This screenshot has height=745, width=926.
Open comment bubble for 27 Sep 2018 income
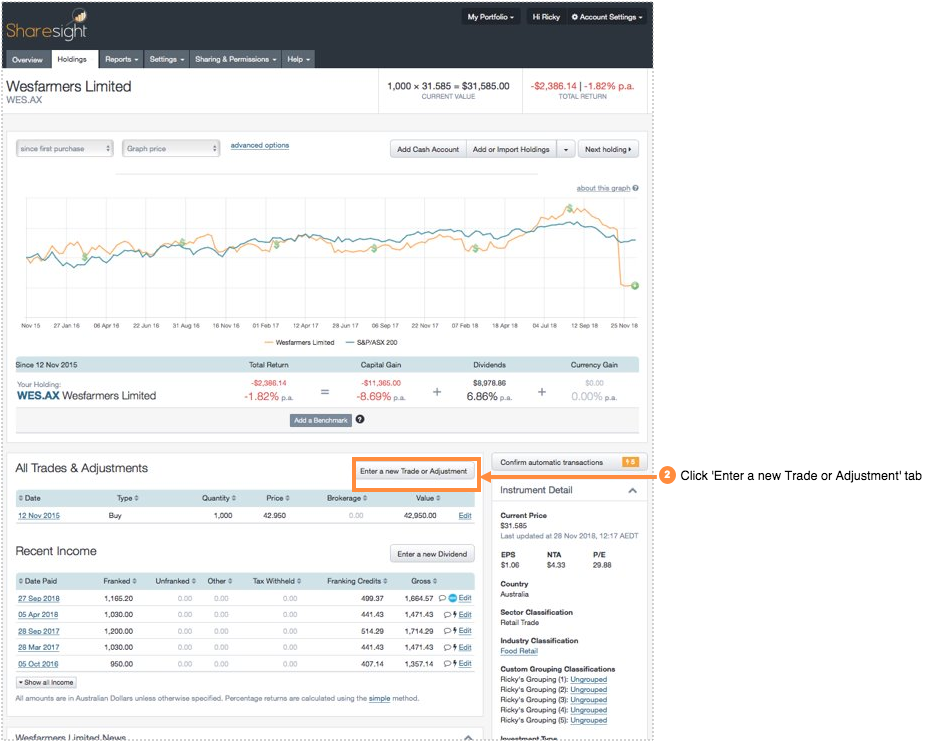point(442,598)
